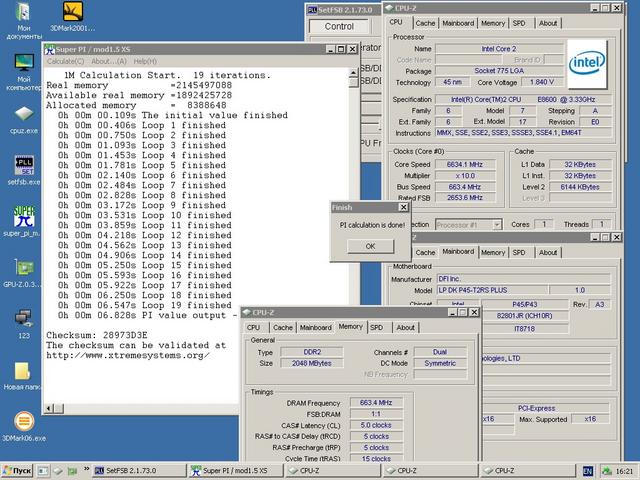Select Cache tab in front Memory CPU-Z window
This screenshot has height=480, width=640.
[282, 327]
